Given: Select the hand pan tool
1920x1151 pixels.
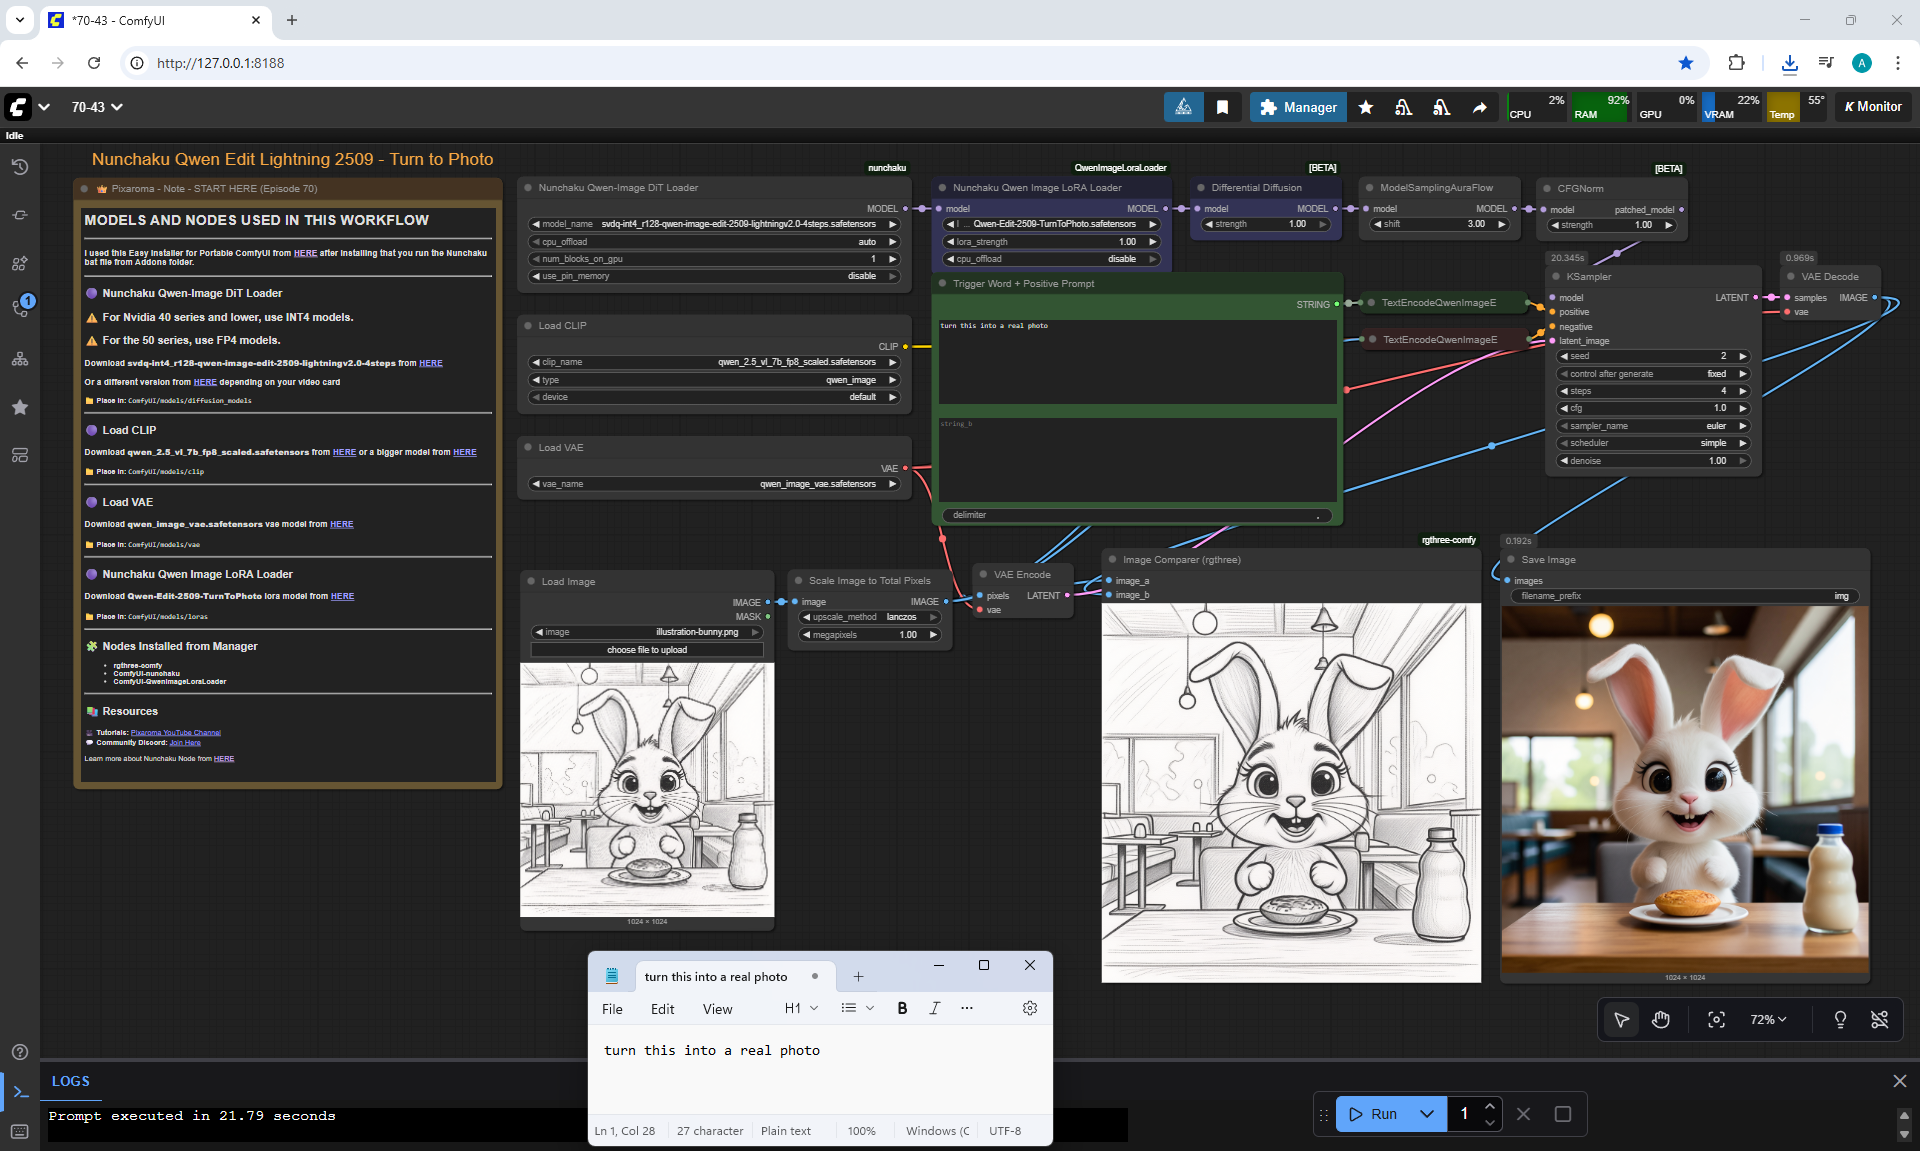Looking at the screenshot, I should [1661, 1019].
